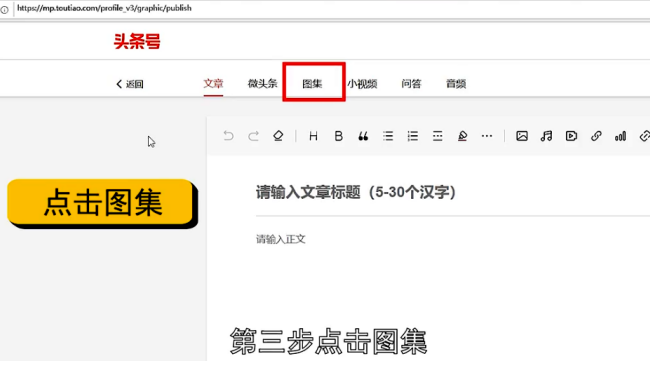Select the browser address bar URL
Viewport: 650px width, 366px height.
coord(104,8)
